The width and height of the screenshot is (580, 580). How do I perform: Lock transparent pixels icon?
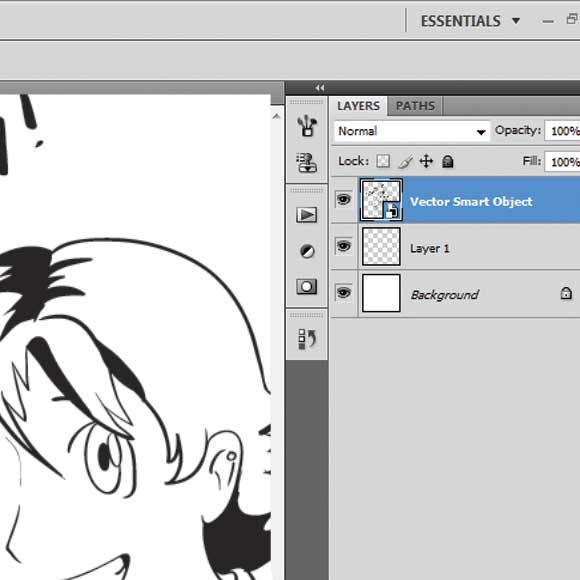click(383, 161)
